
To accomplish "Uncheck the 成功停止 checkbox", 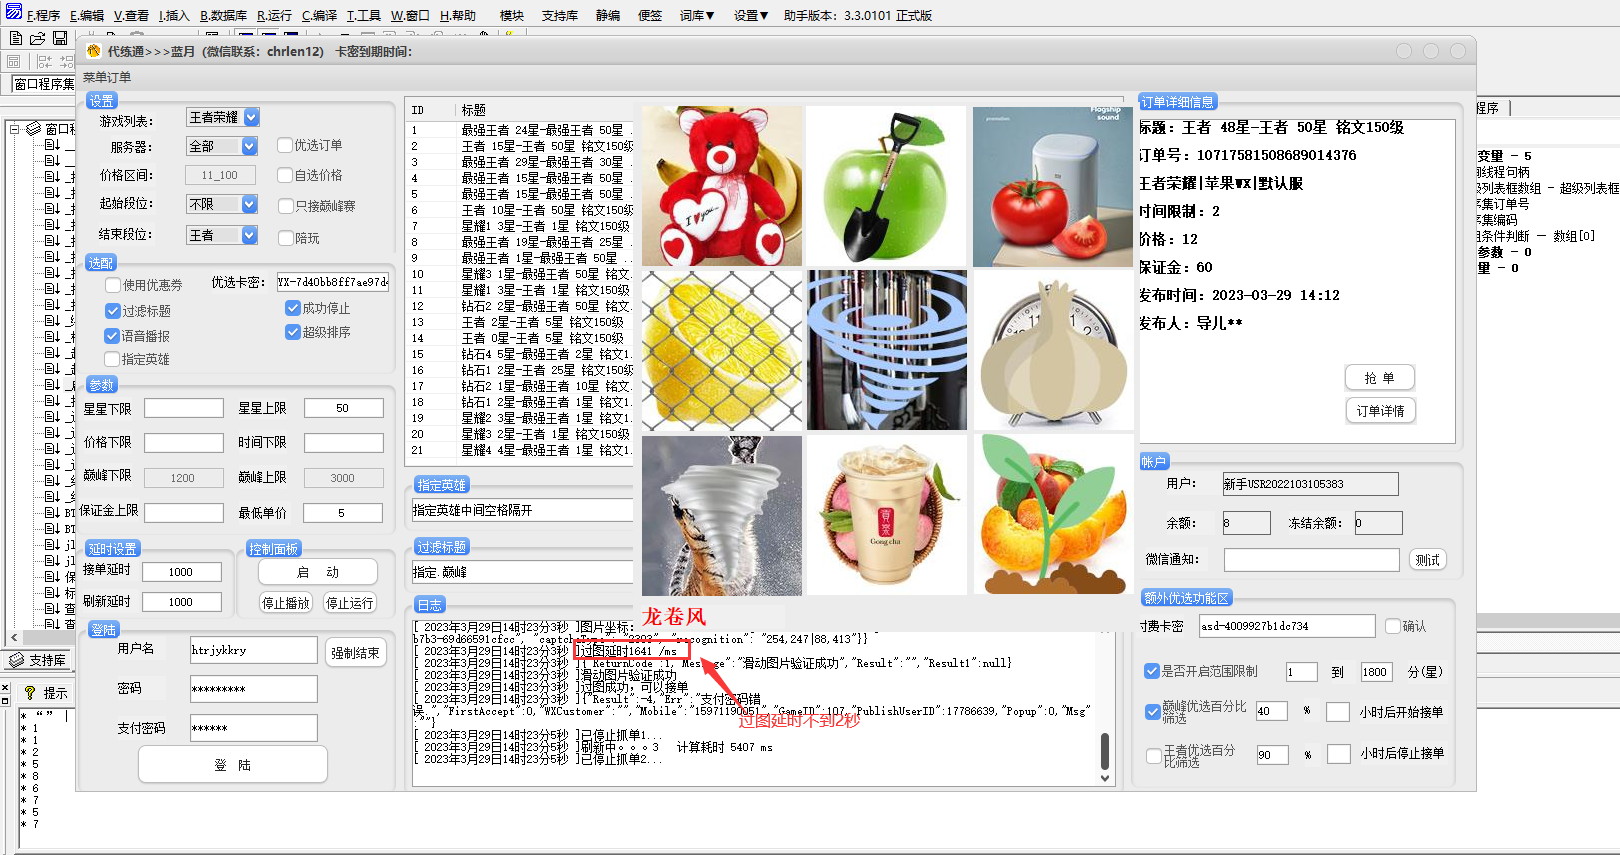I will point(293,308).
